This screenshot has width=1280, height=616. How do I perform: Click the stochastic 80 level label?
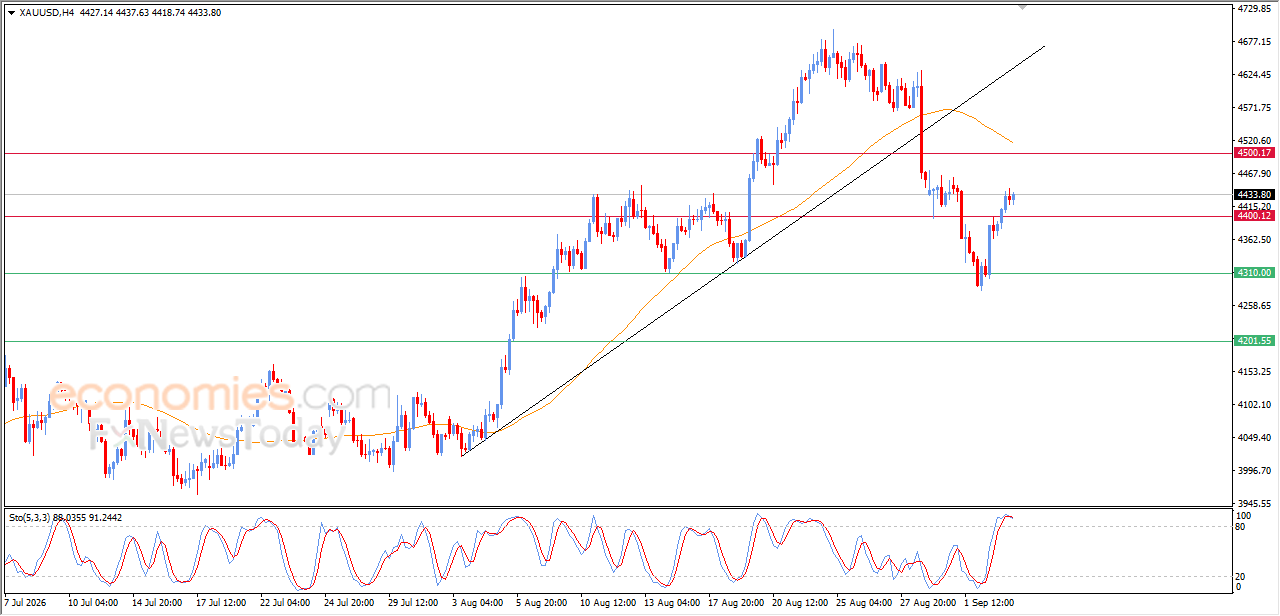(1242, 526)
